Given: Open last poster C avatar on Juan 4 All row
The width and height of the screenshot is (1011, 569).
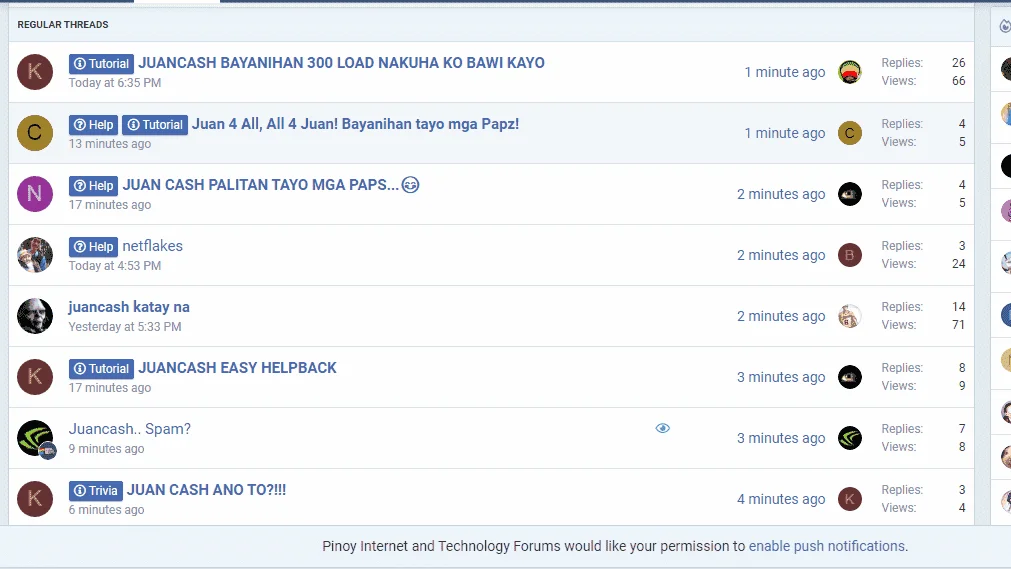Looking at the screenshot, I should tap(850, 133).
